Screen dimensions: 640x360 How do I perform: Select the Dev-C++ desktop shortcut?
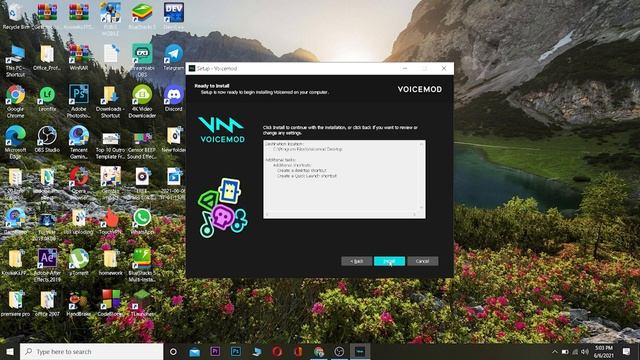173,16
